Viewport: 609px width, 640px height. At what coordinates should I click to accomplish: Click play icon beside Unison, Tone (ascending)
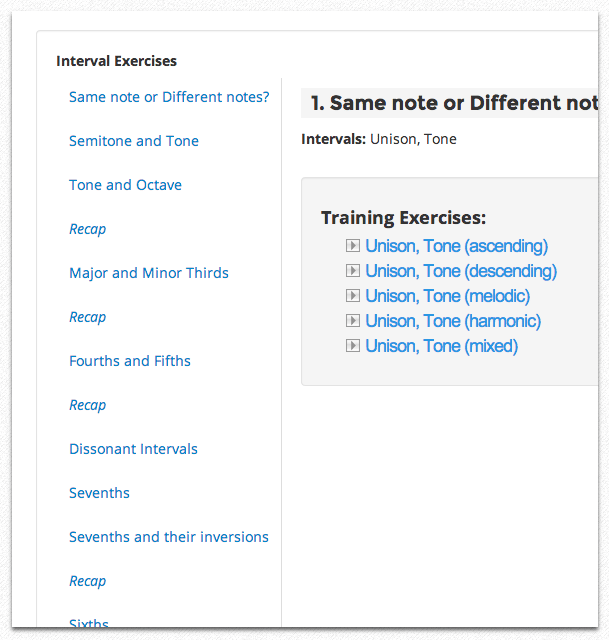(352, 246)
